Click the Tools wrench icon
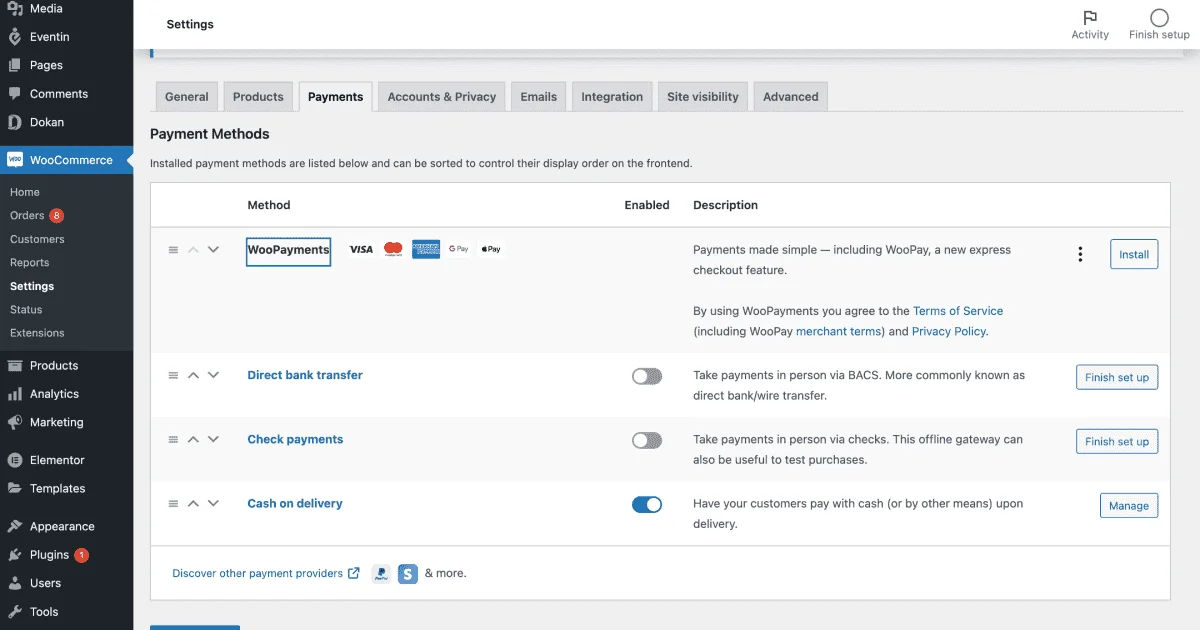The image size is (1200, 630). point(15,611)
